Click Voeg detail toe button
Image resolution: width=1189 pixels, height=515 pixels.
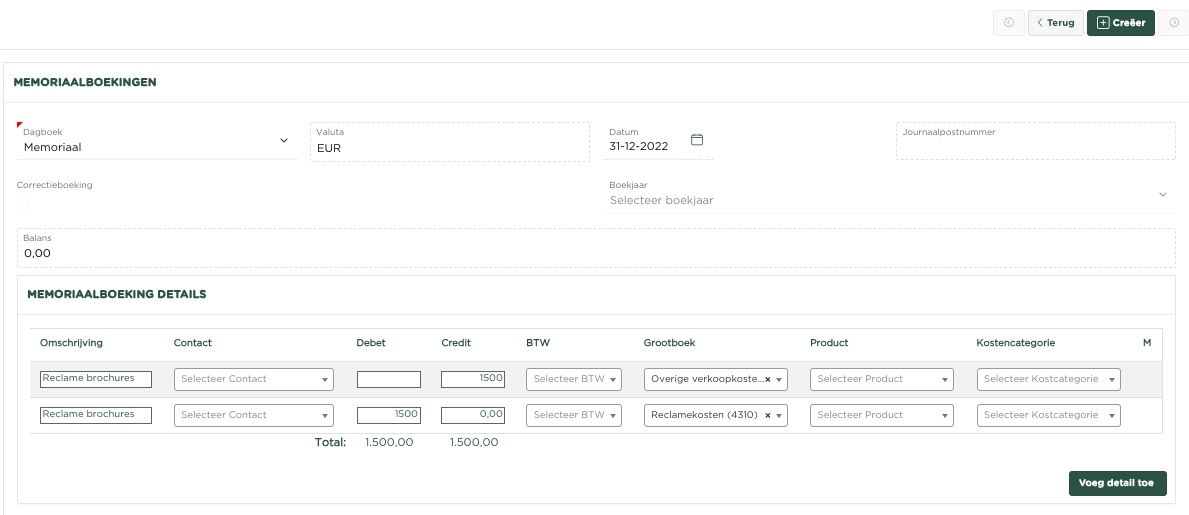[x=1117, y=483]
